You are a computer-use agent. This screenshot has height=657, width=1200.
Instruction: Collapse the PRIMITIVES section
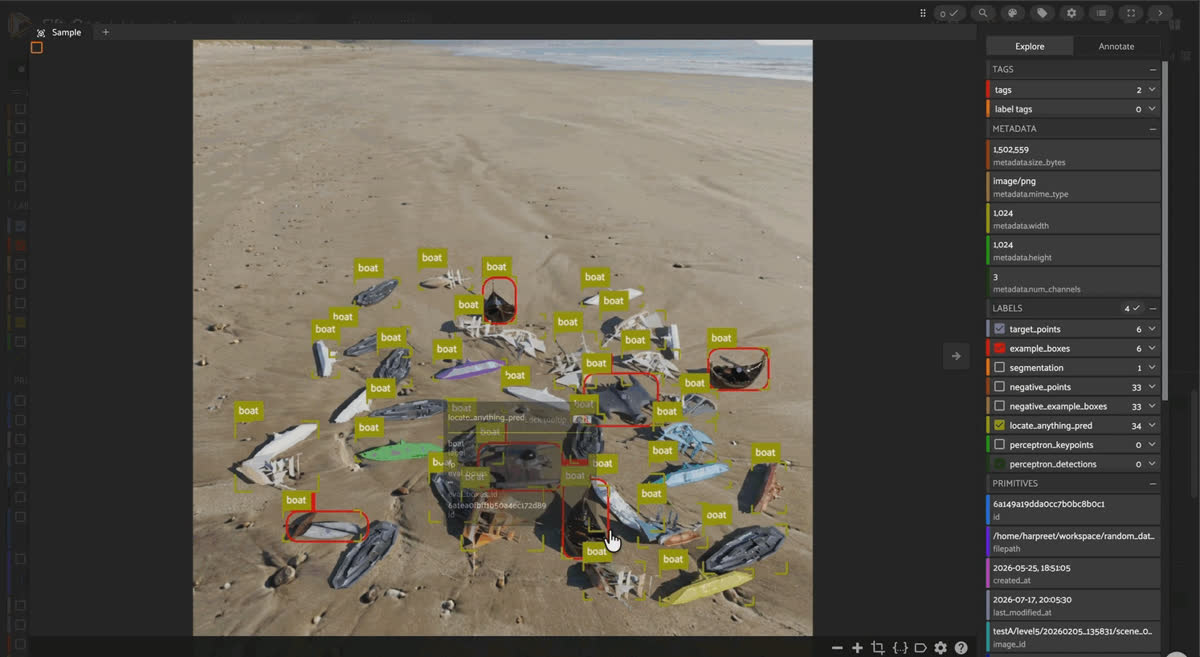tap(1153, 484)
